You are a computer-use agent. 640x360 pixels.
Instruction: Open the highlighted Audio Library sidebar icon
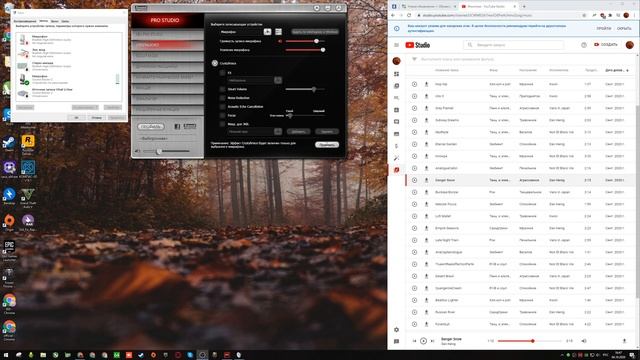click(396, 170)
